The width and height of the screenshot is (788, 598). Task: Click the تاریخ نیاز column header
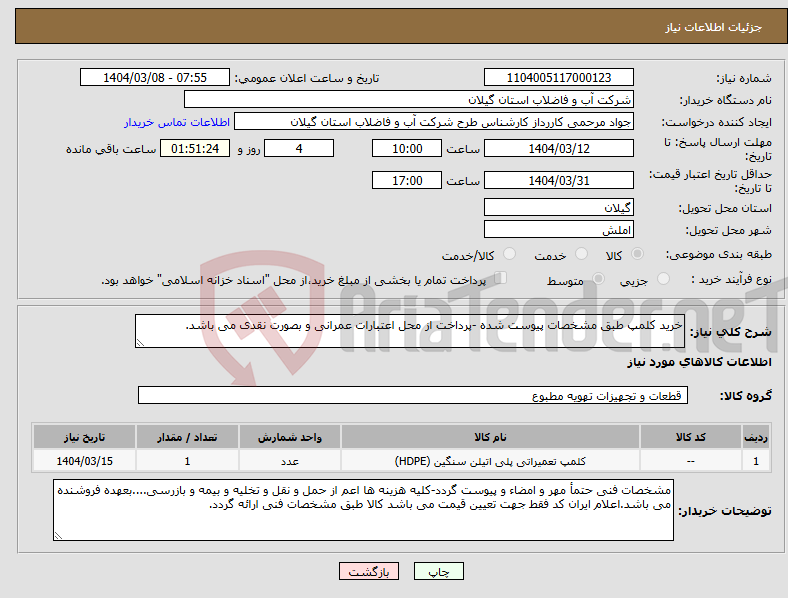[x=84, y=437]
